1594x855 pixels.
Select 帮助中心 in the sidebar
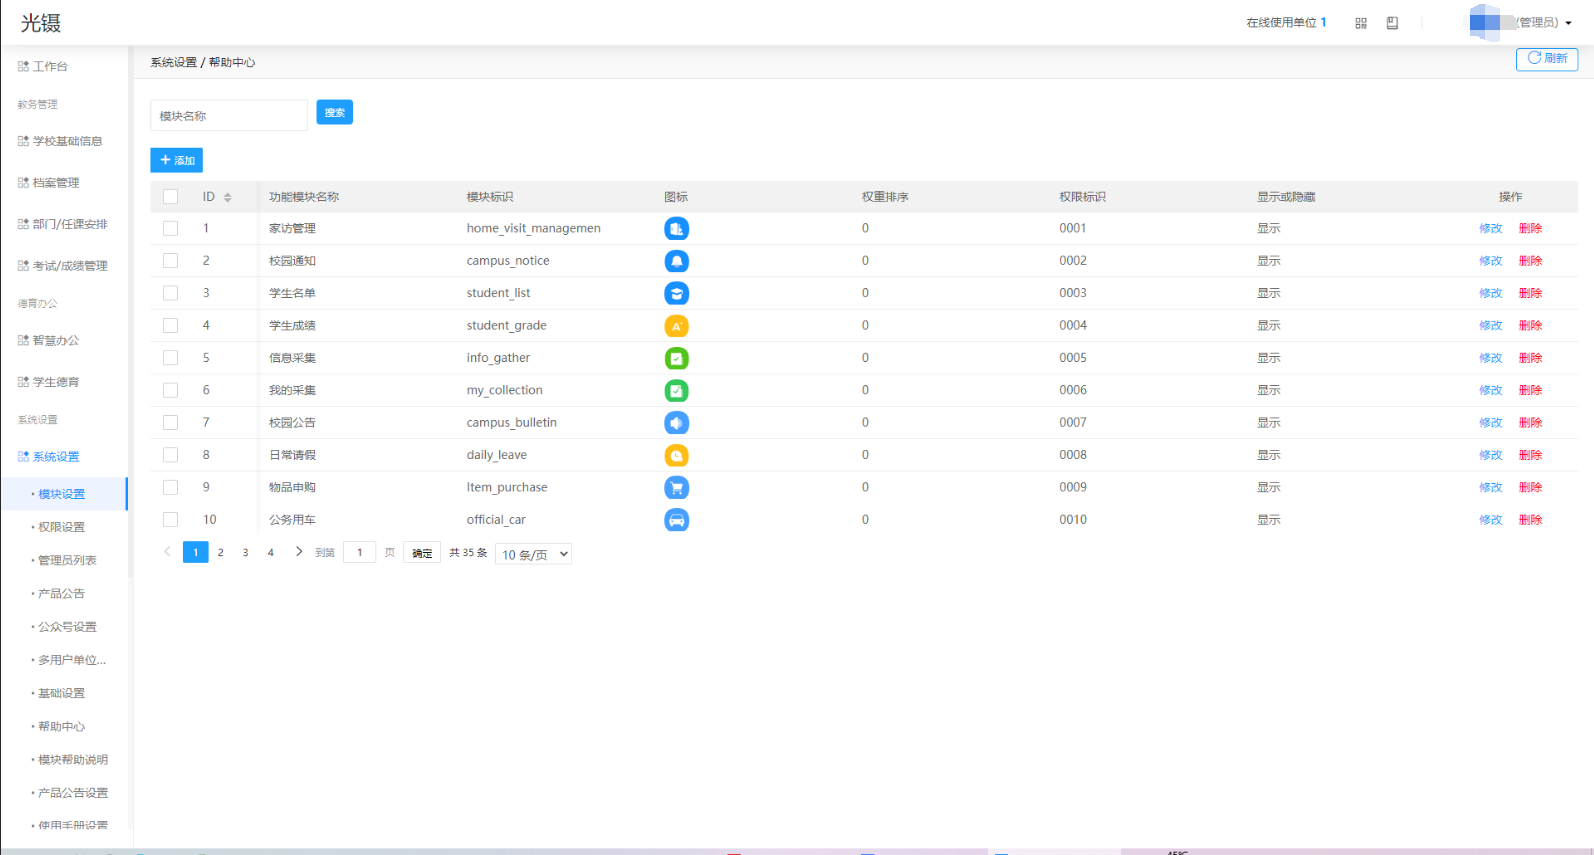coord(62,727)
